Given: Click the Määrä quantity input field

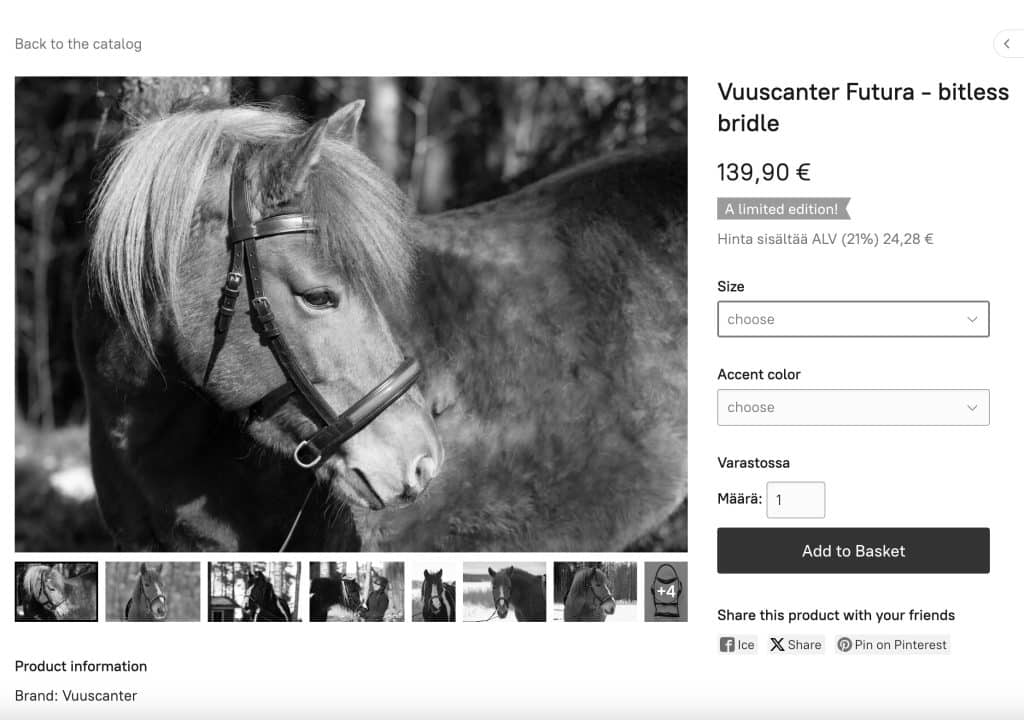Looking at the screenshot, I should pyautogui.click(x=795, y=500).
